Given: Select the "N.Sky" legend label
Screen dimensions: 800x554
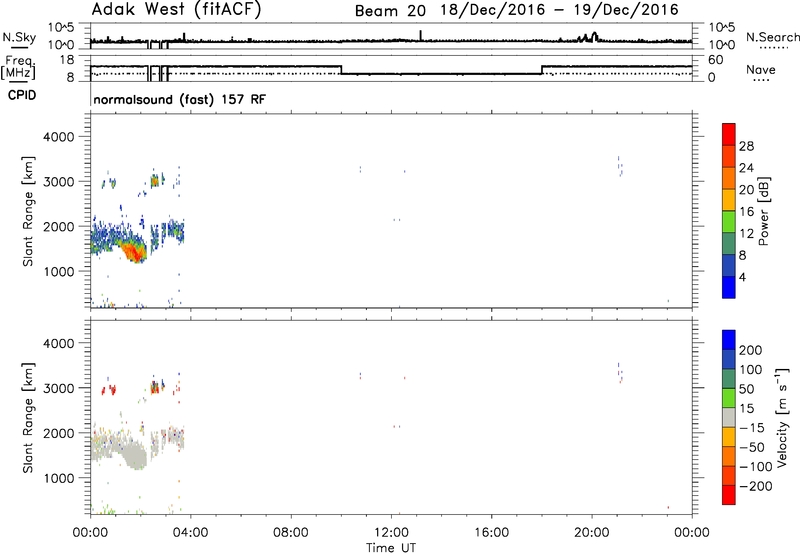Looking at the screenshot, I should [19, 37].
